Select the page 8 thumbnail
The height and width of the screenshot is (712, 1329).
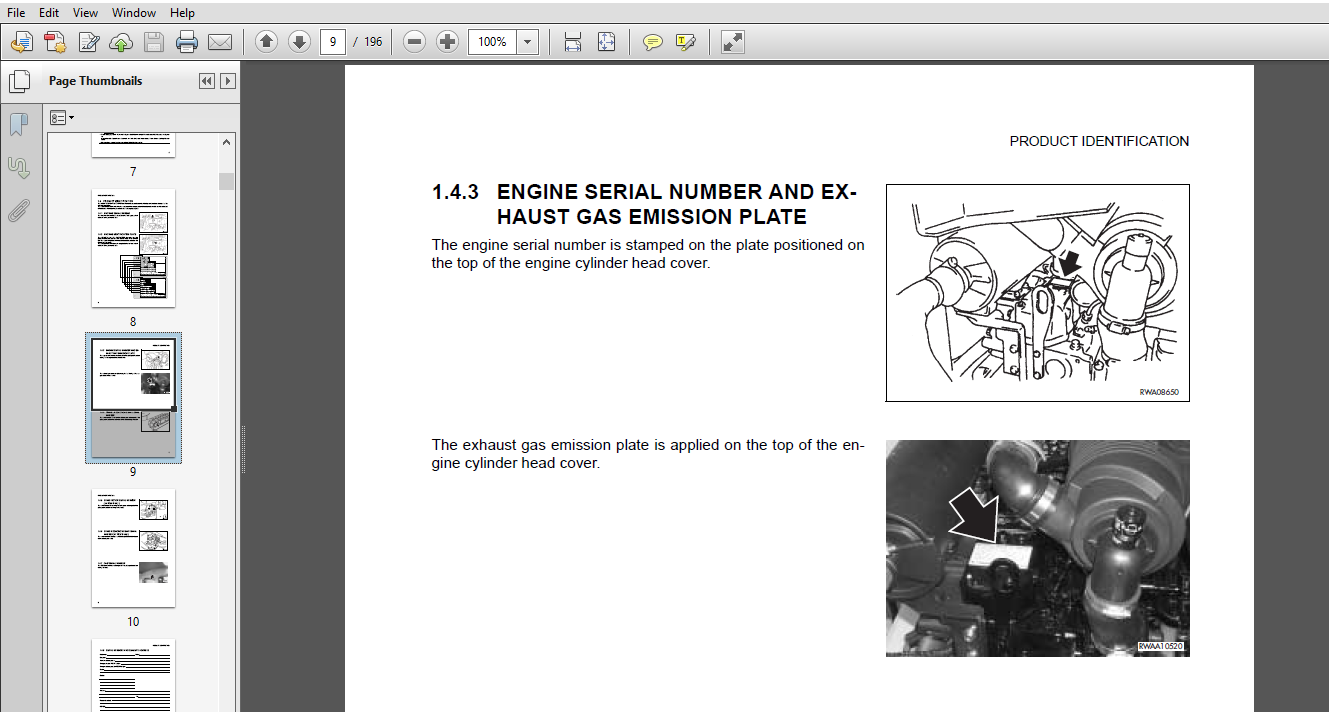133,248
